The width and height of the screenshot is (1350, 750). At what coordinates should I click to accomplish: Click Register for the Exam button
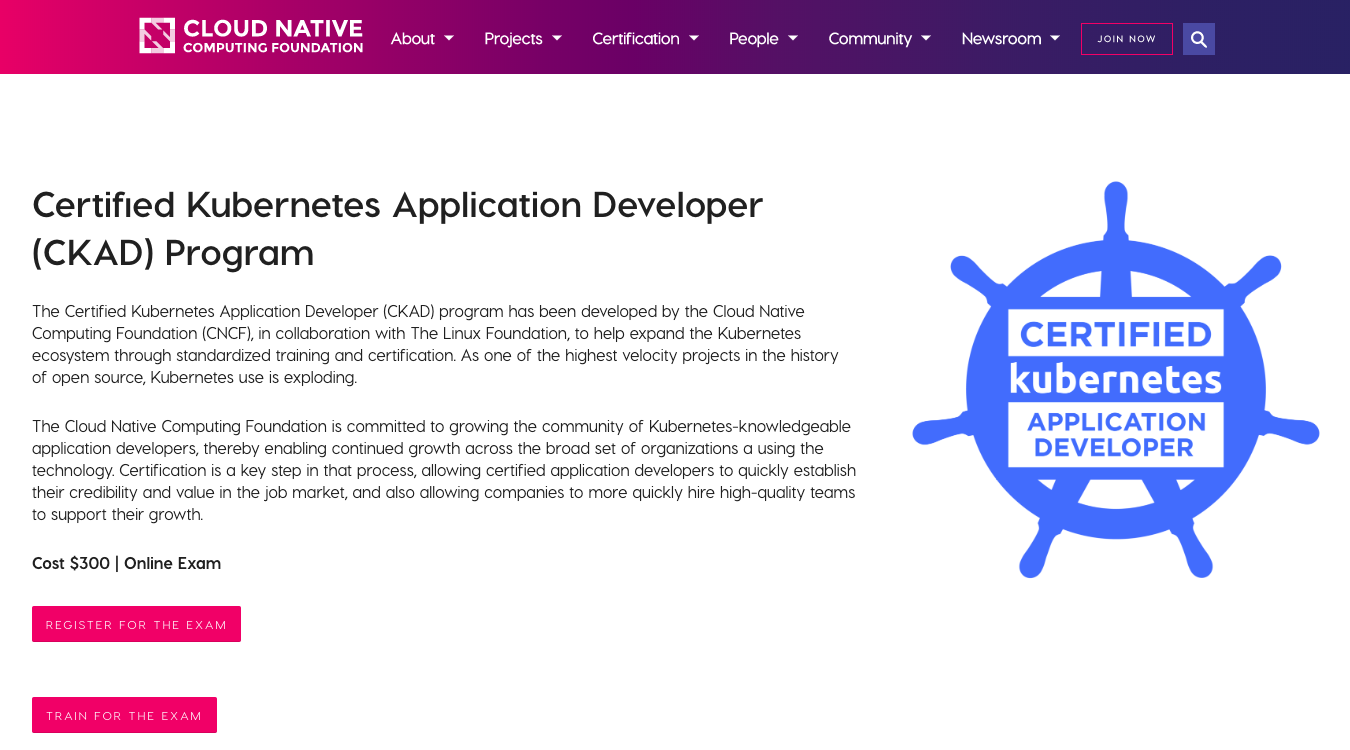[x=136, y=624]
